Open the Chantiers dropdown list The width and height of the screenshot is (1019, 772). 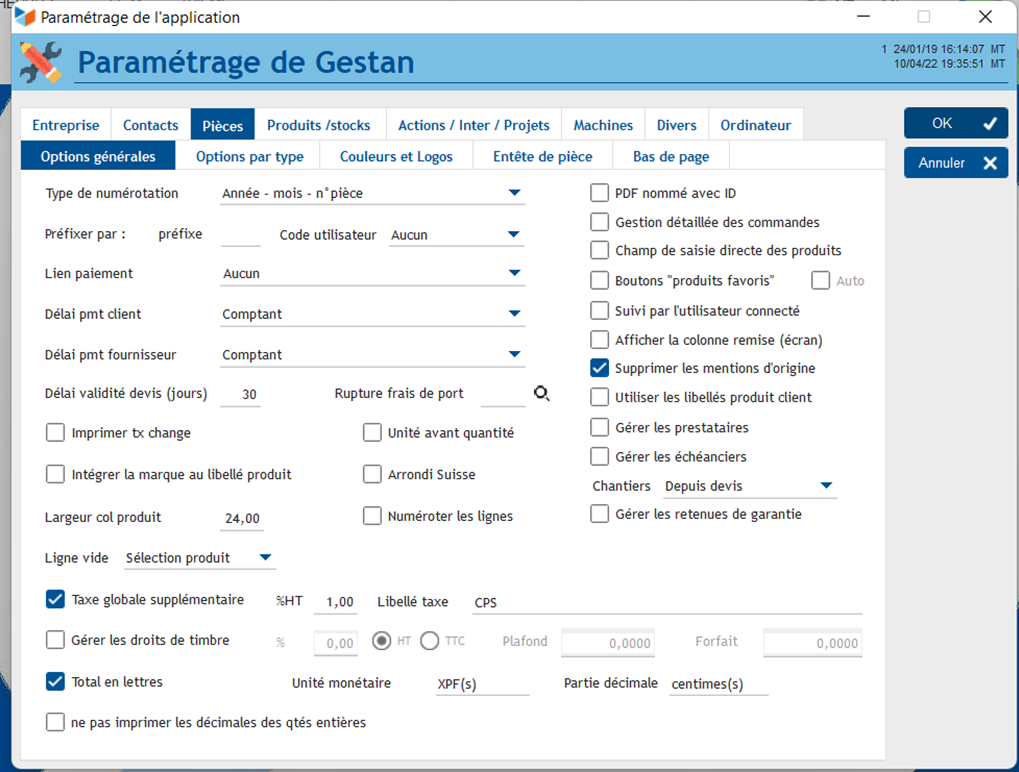(826, 486)
